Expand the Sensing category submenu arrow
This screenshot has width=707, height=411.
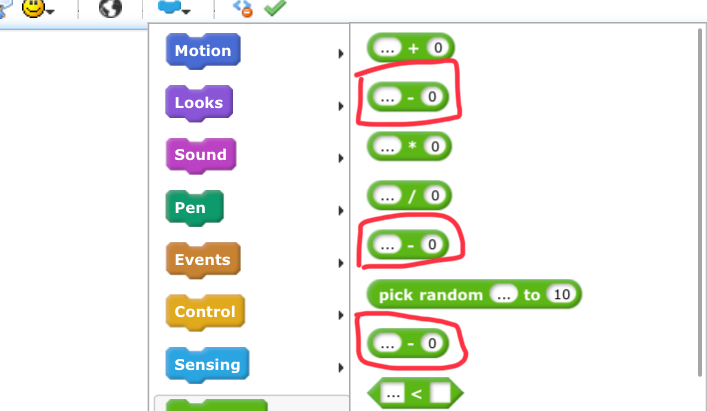point(341,368)
